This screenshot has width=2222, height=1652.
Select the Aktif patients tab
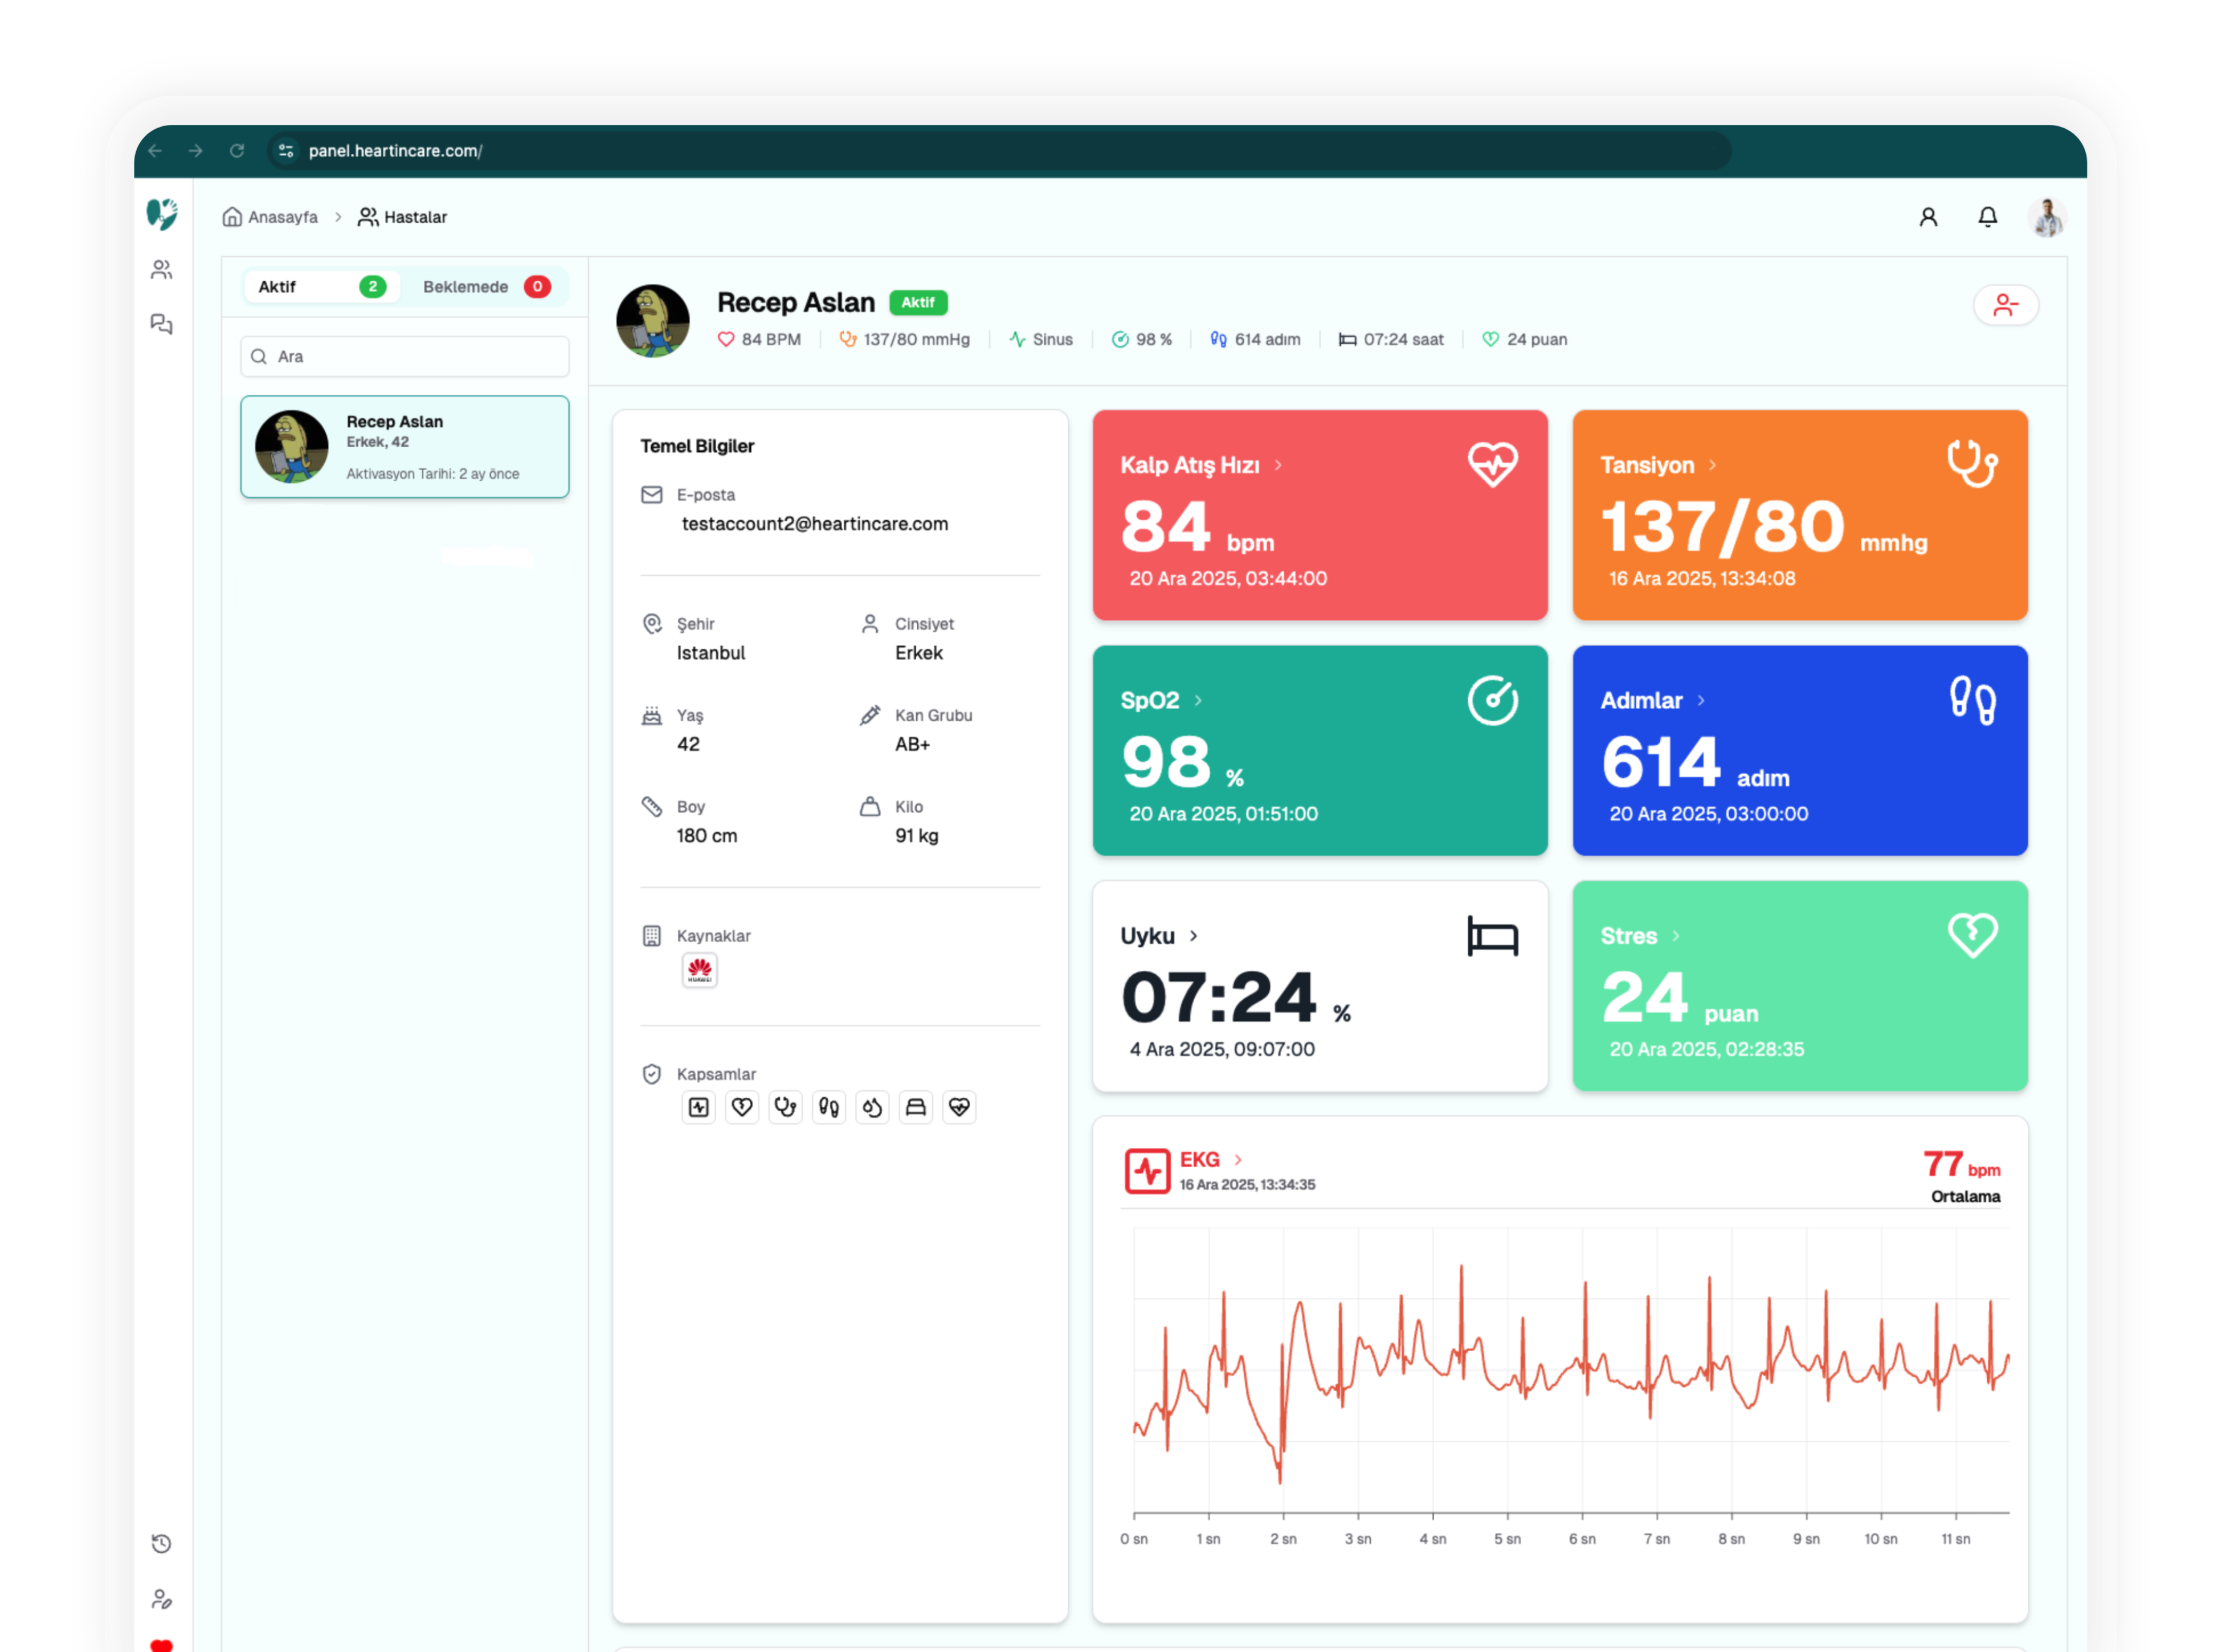click(320, 287)
